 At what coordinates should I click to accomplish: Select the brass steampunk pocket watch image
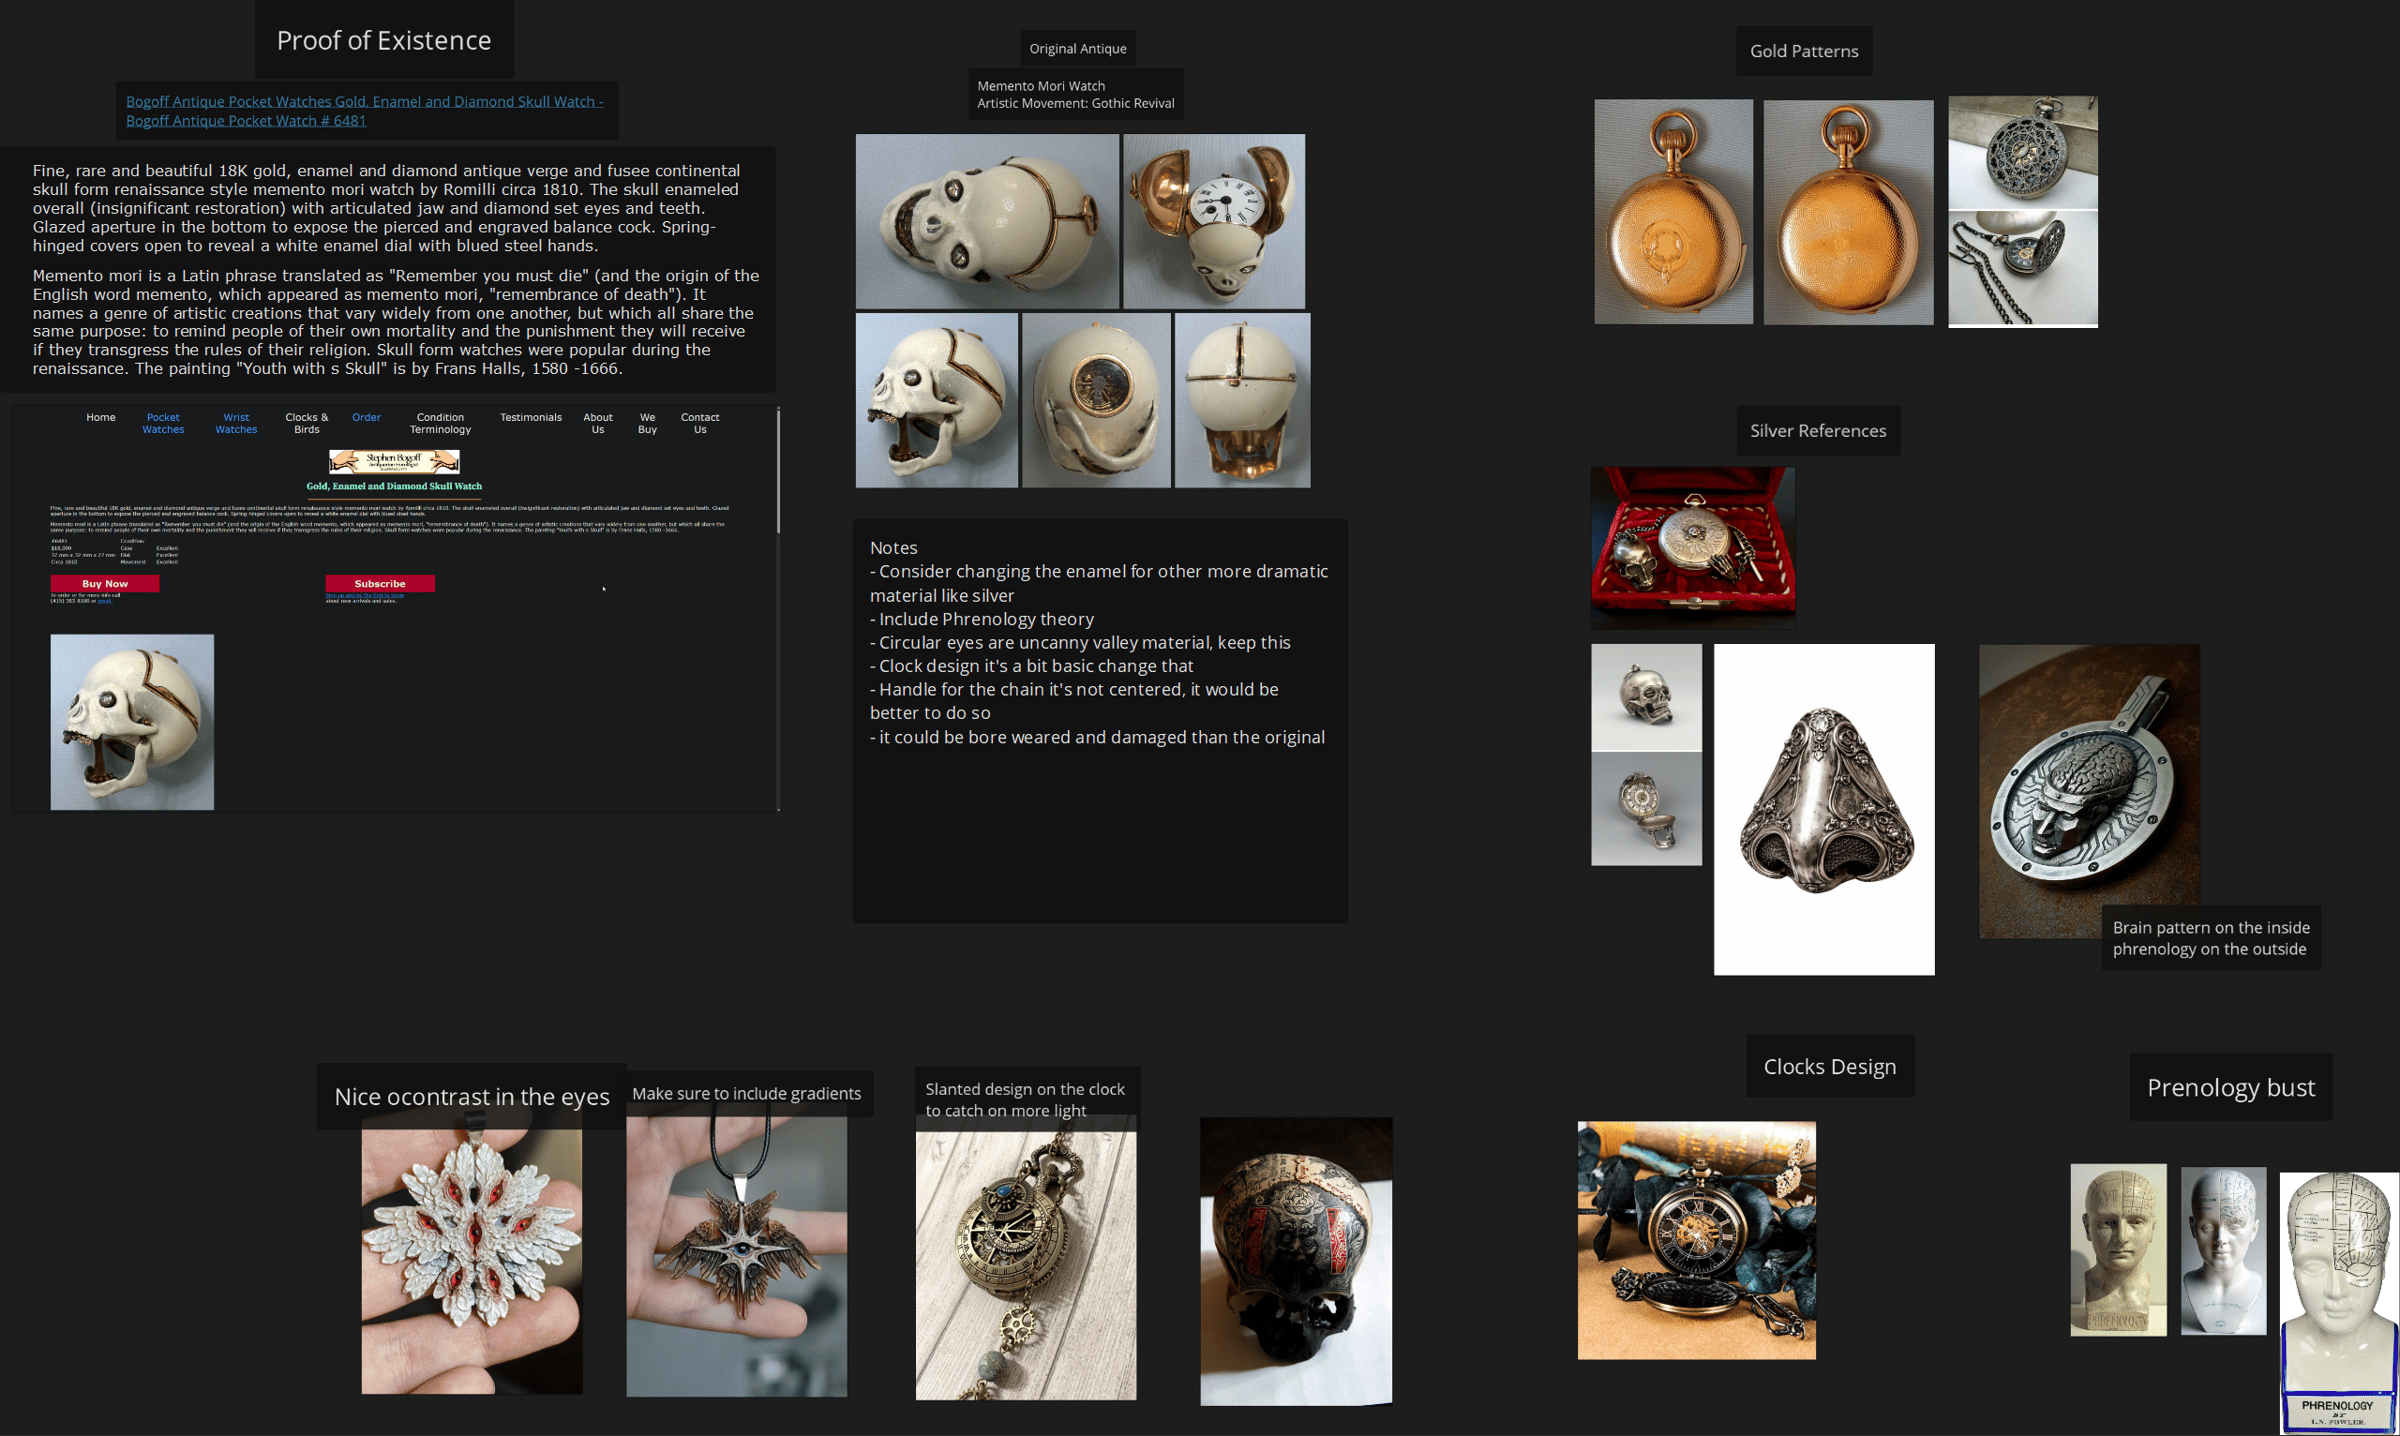pyautogui.click(x=1026, y=1265)
